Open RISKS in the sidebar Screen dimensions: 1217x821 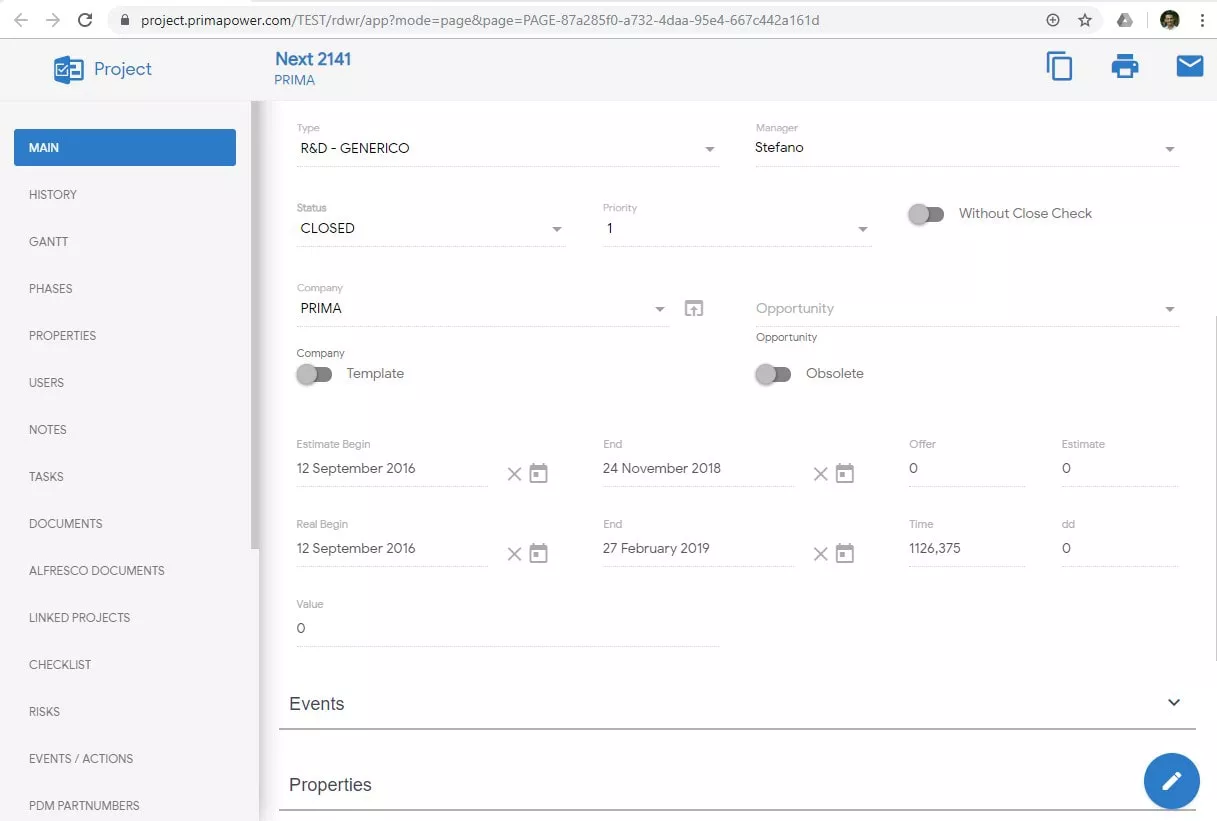pos(45,712)
